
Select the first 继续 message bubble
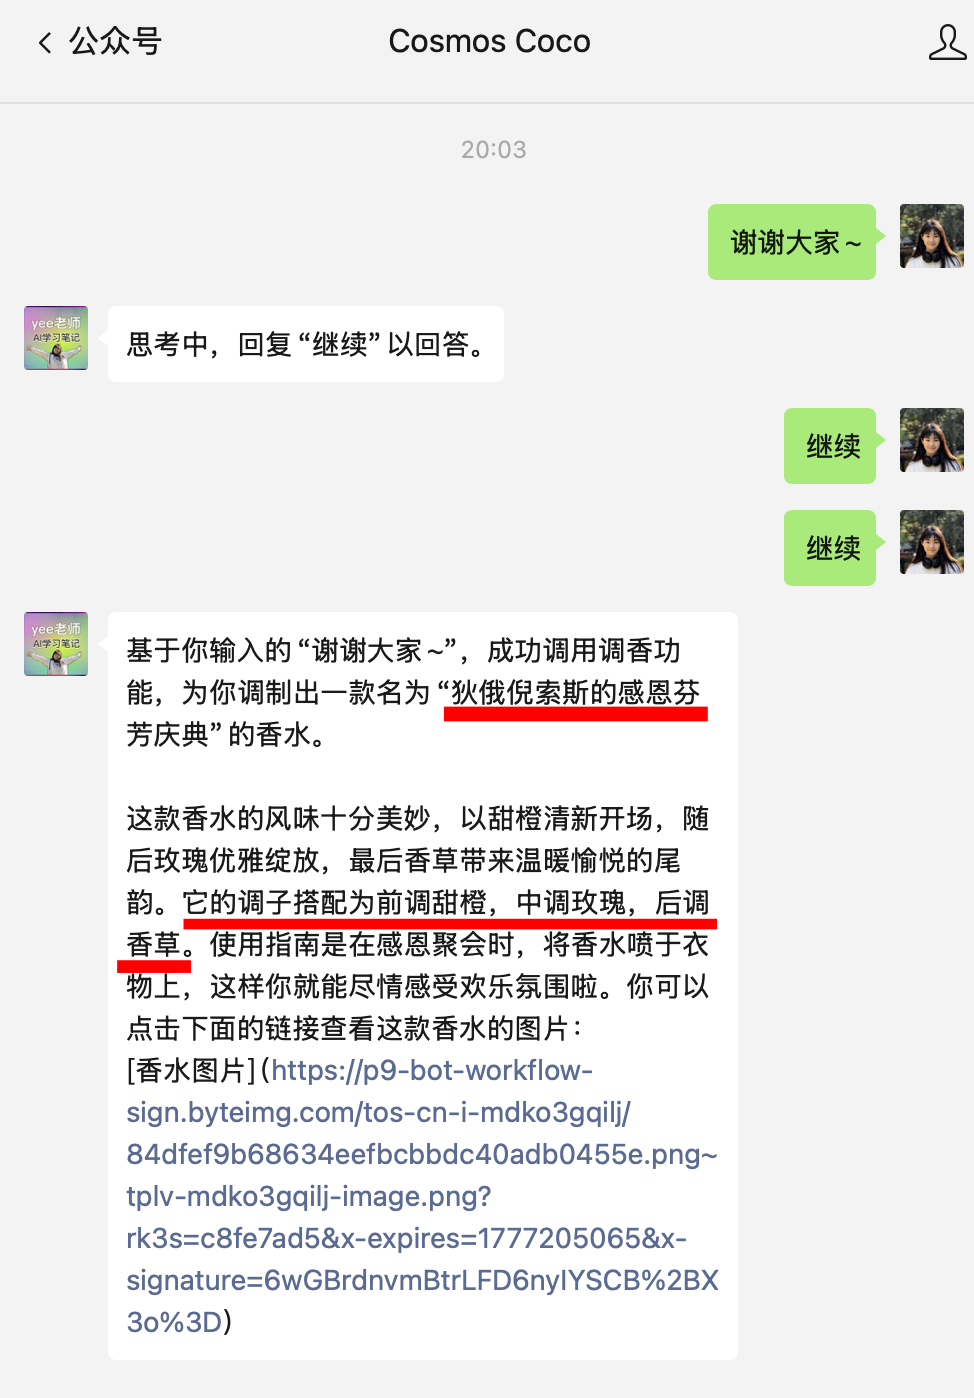pyautogui.click(x=830, y=446)
